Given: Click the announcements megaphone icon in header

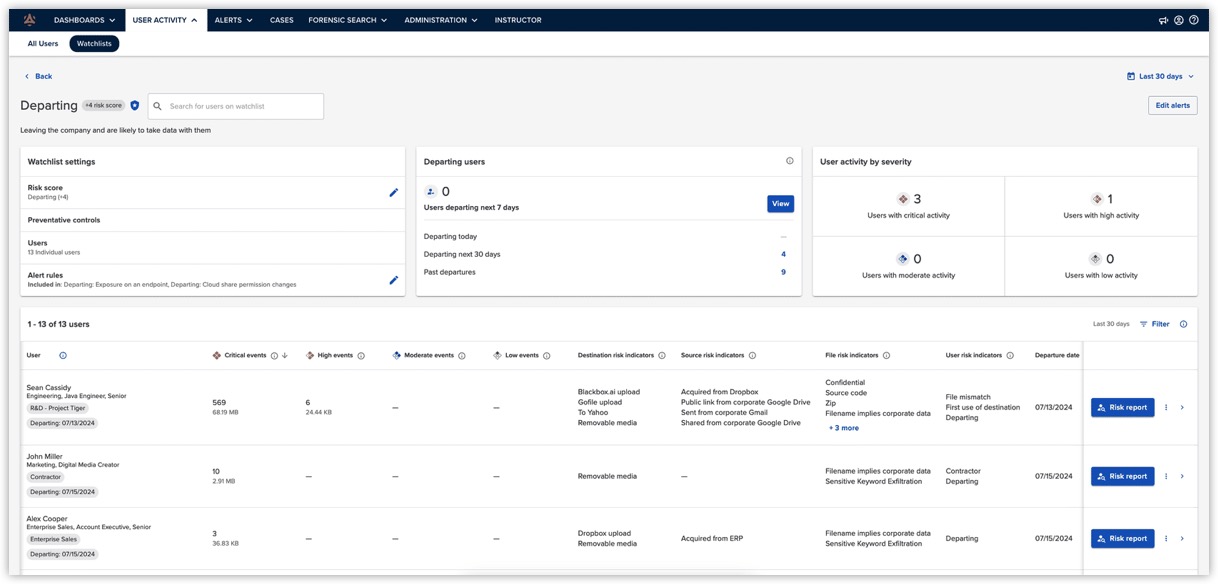Looking at the screenshot, I should click(x=1163, y=20).
